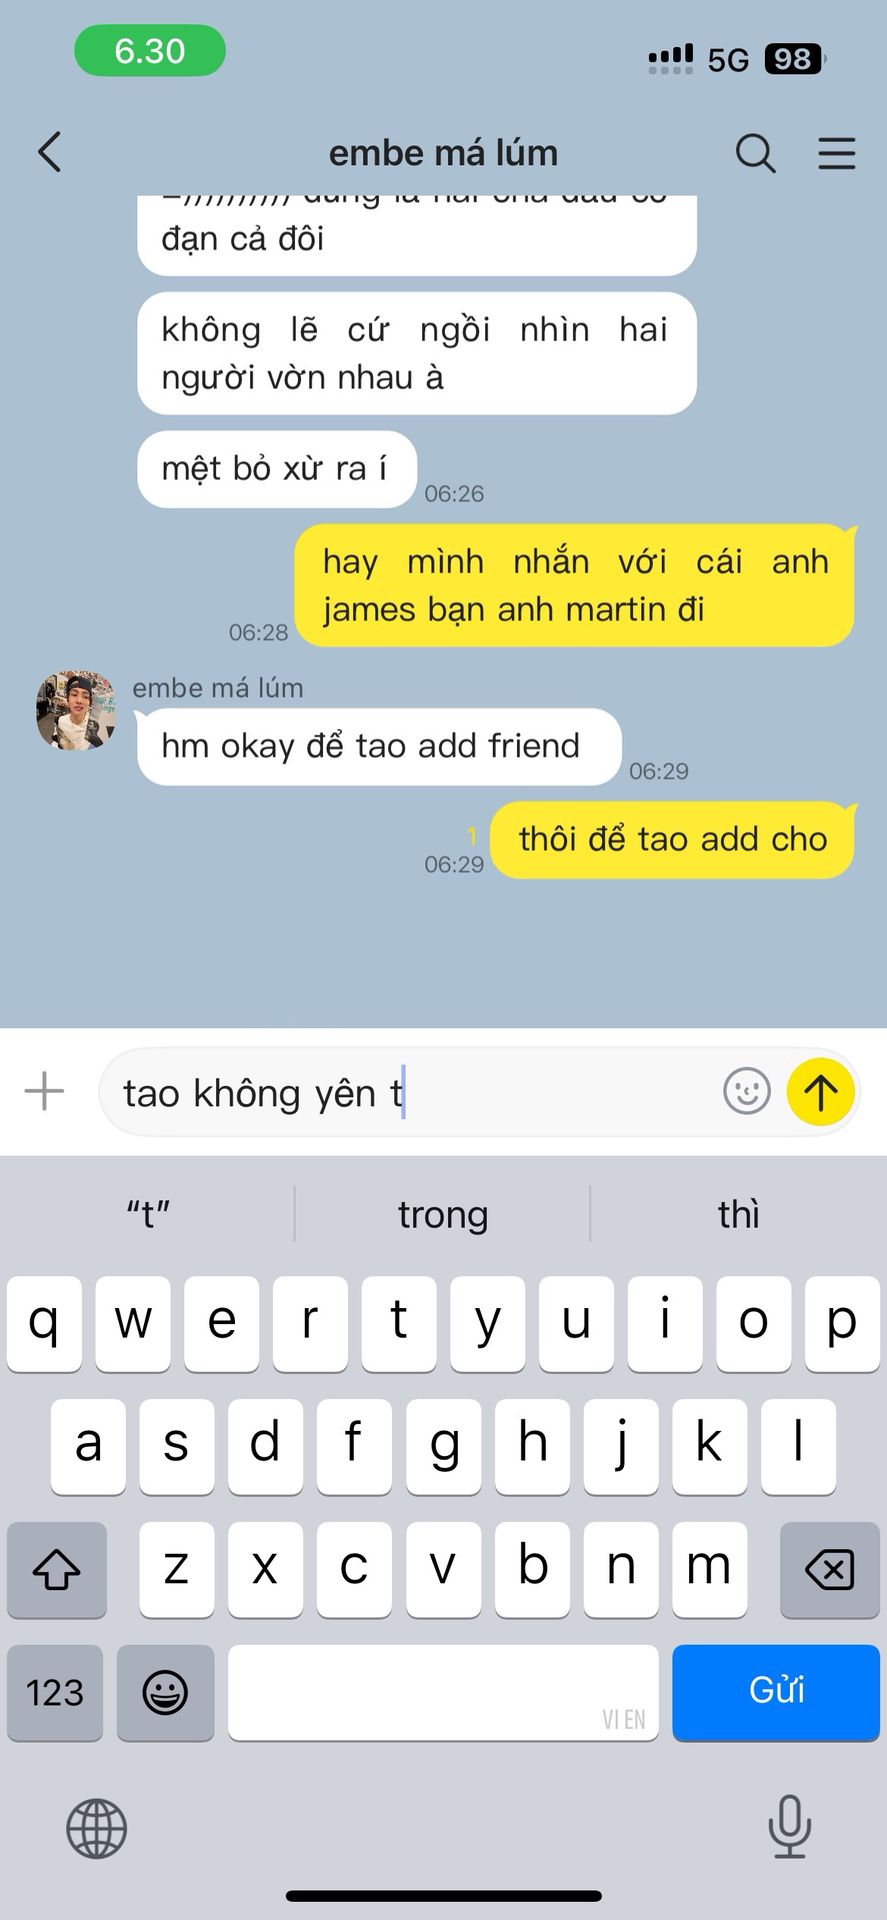Viewport: 887px width, 1920px height.
Task: Tap the backspace delete key
Action: tap(829, 1569)
